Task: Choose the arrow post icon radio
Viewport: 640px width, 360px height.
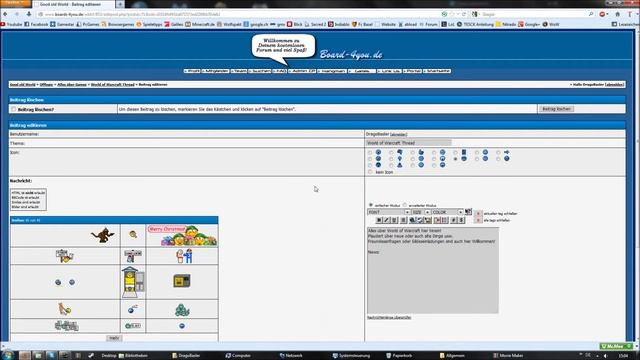Action: (498, 153)
